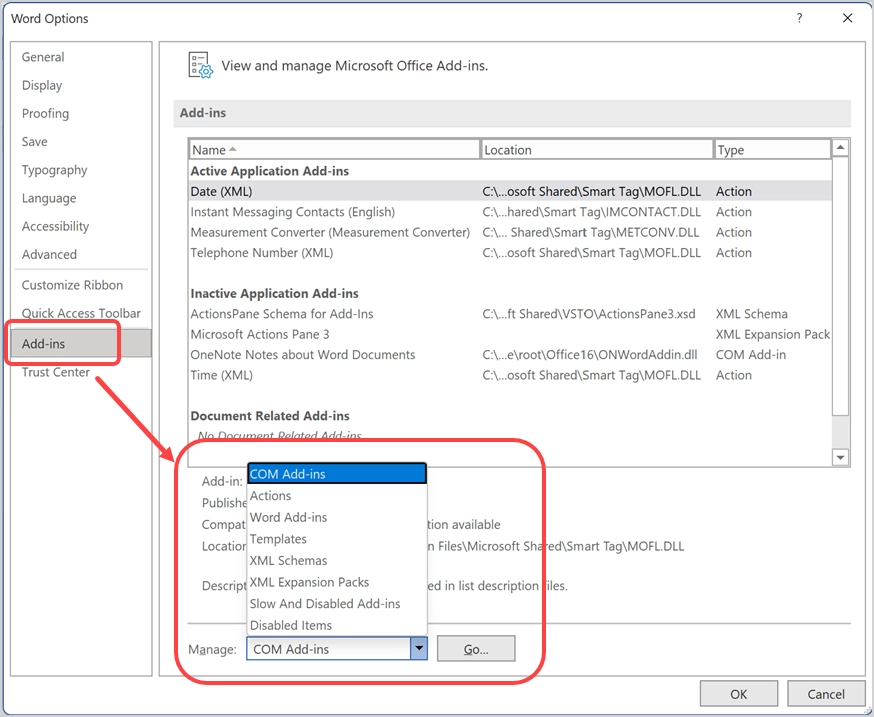Image resolution: width=874 pixels, height=717 pixels.
Task: Select OneNote Notes about Word Documents row
Action: tap(510, 355)
